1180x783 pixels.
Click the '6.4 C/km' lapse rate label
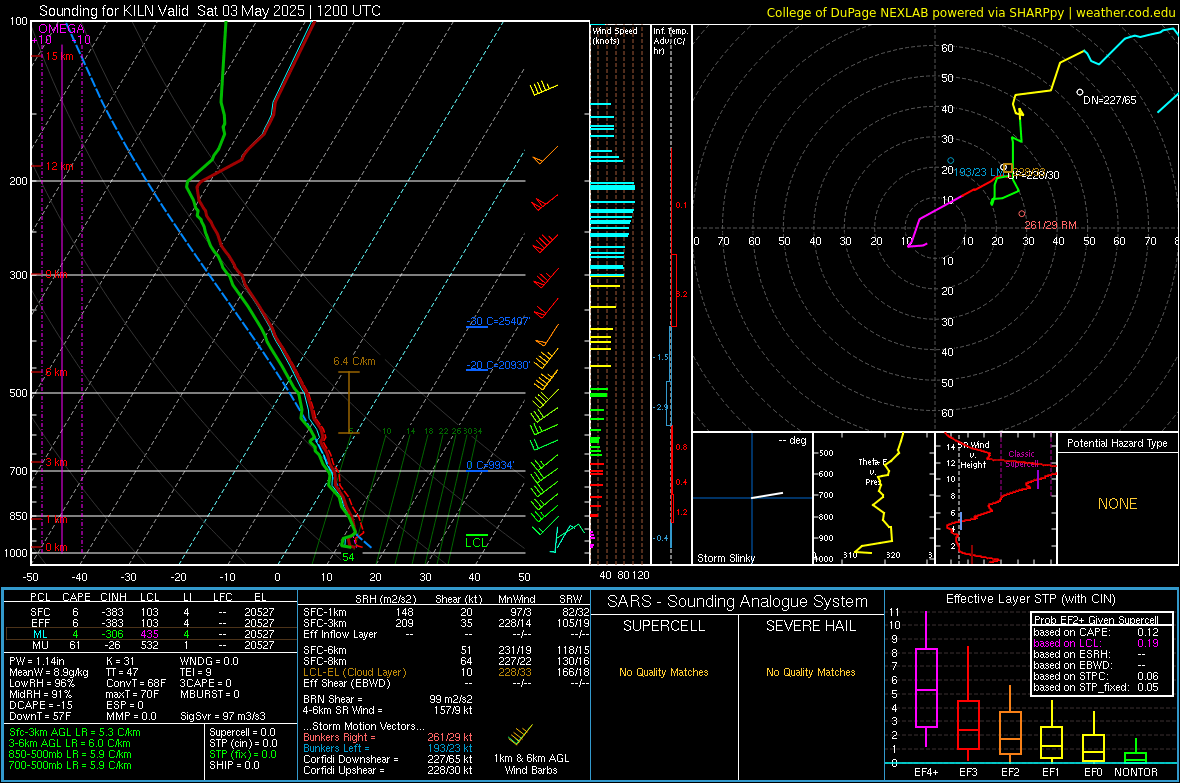coord(354,361)
